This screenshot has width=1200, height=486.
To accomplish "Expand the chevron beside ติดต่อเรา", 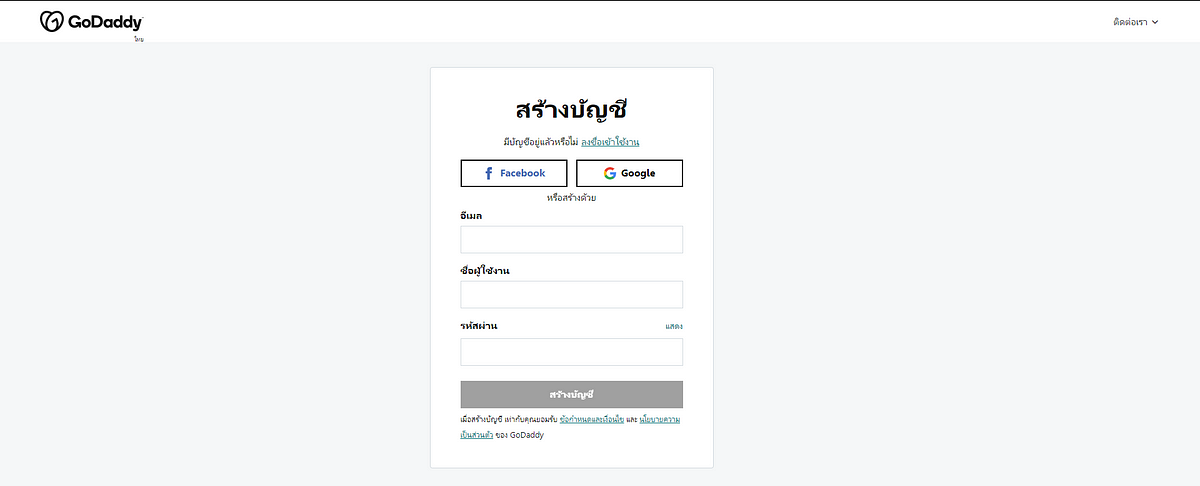I will pyautogui.click(x=1155, y=21).
